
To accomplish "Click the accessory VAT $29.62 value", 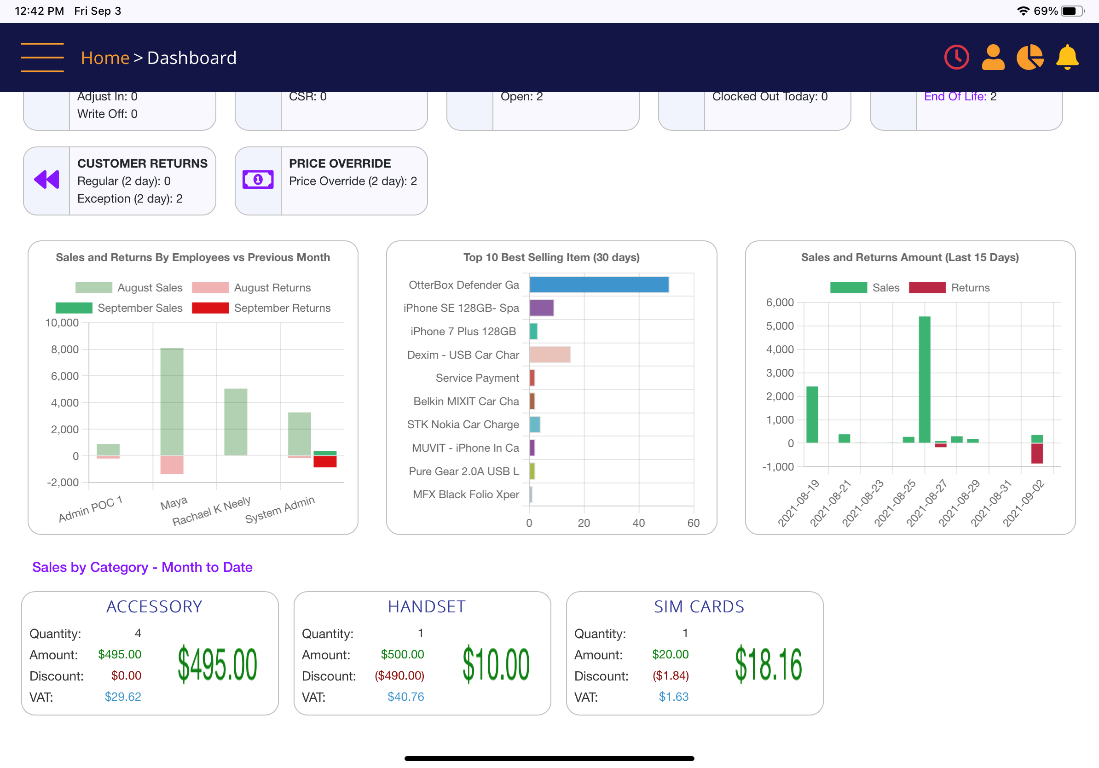I will coord(123,697).
